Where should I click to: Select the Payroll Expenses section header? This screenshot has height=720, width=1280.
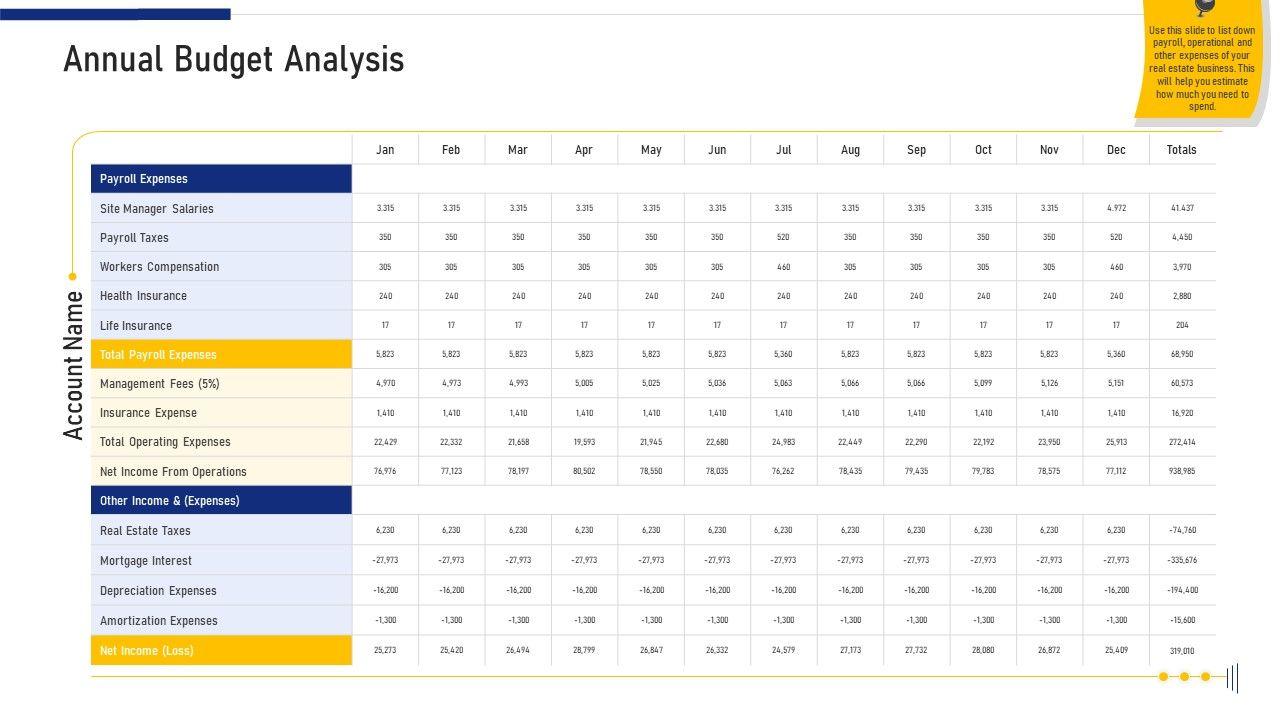tap(144, 179)
